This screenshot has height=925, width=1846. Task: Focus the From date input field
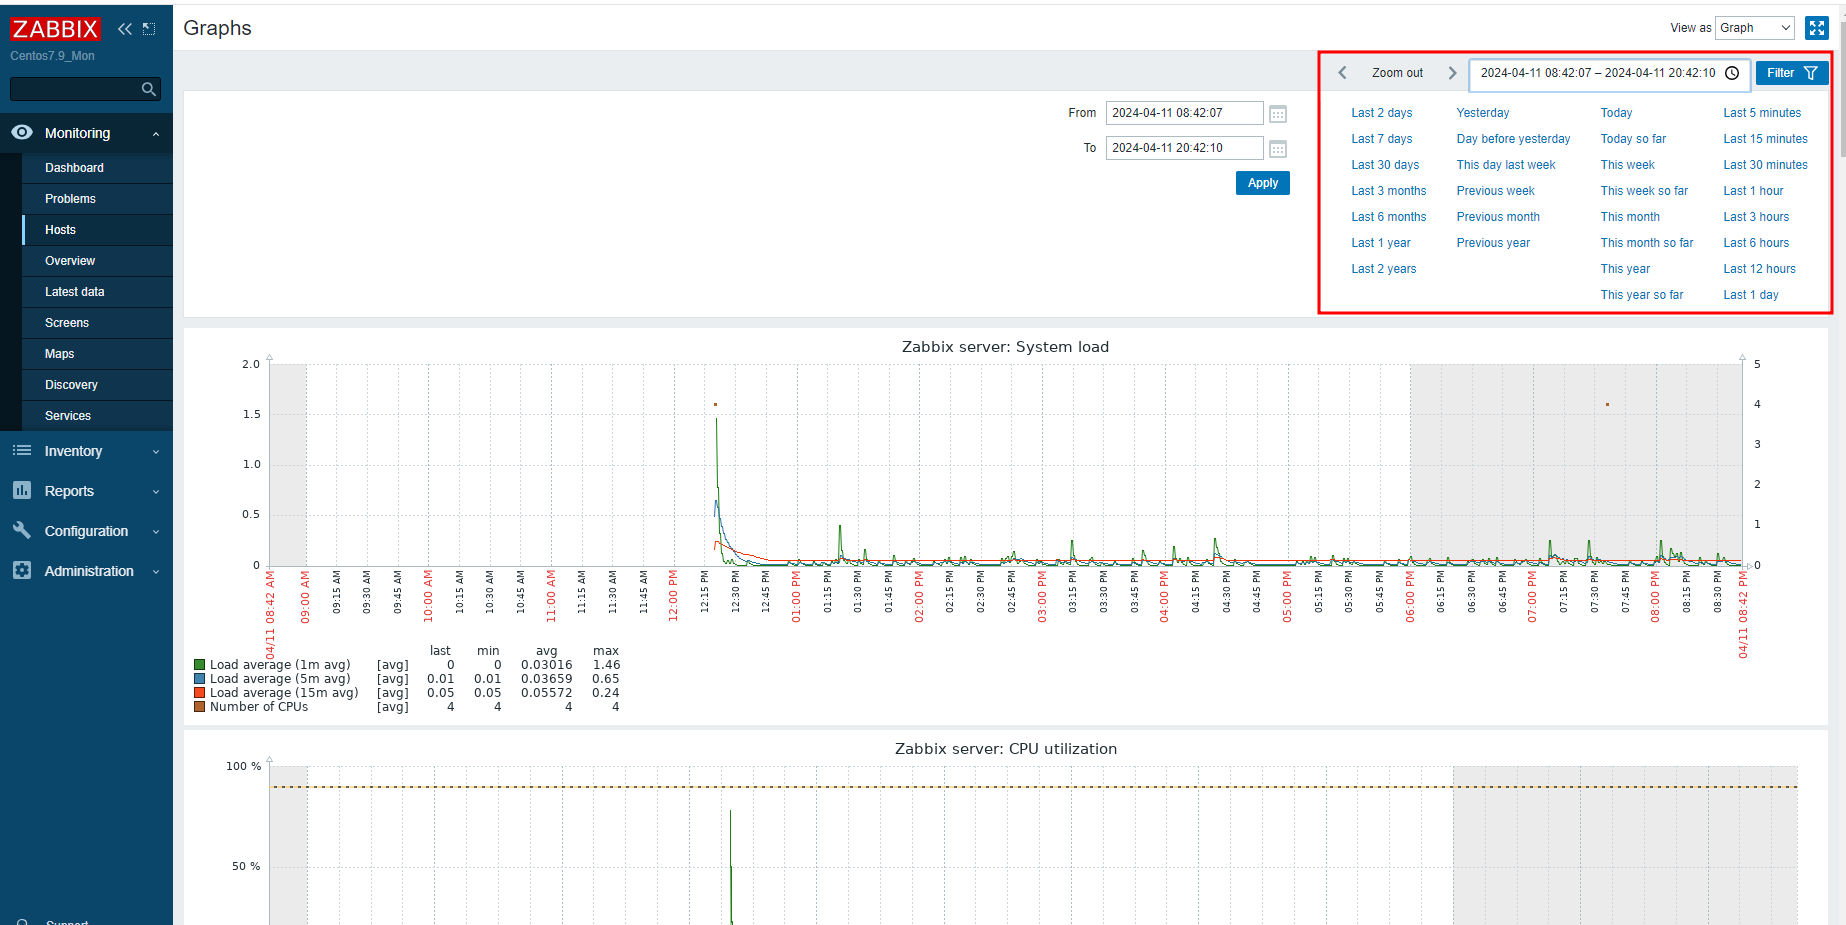[1184, 113]
